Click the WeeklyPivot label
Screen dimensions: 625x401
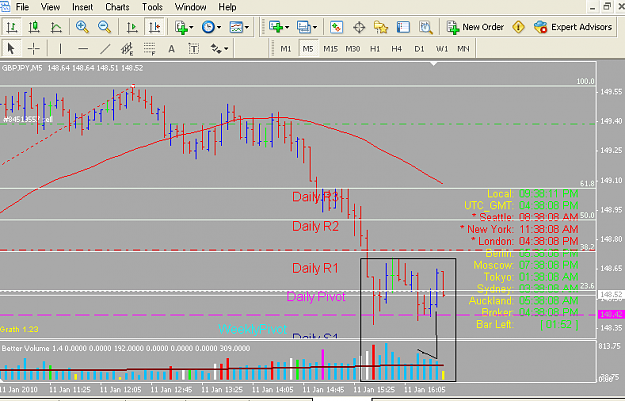click(x=252, y=329)
